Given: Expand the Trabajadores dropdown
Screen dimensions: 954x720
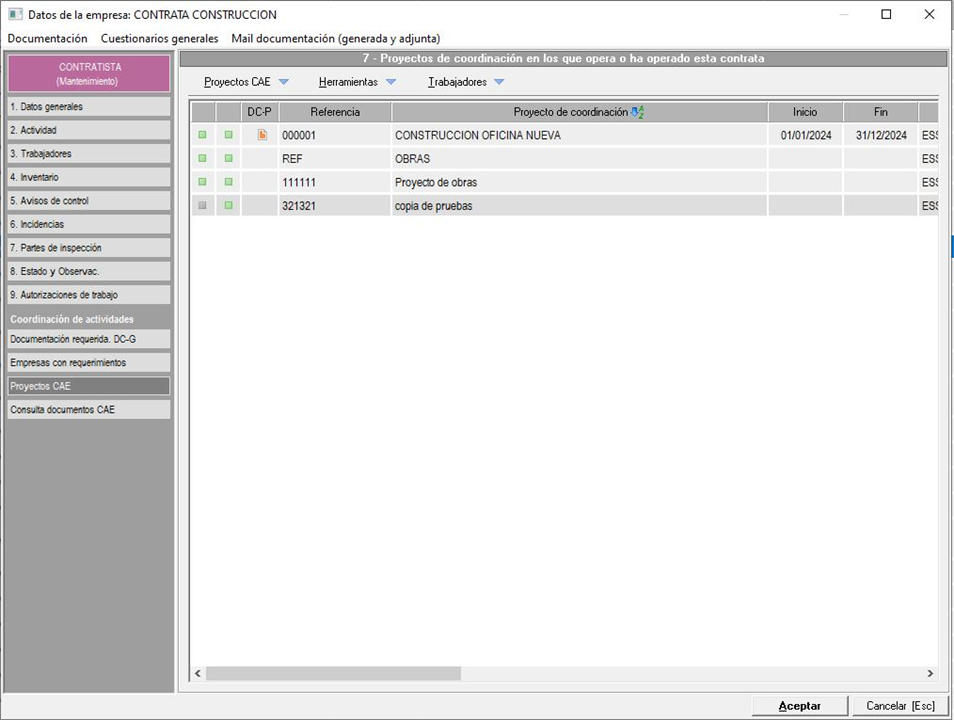Looking at the screenshot, I should [x=498, y=82].
